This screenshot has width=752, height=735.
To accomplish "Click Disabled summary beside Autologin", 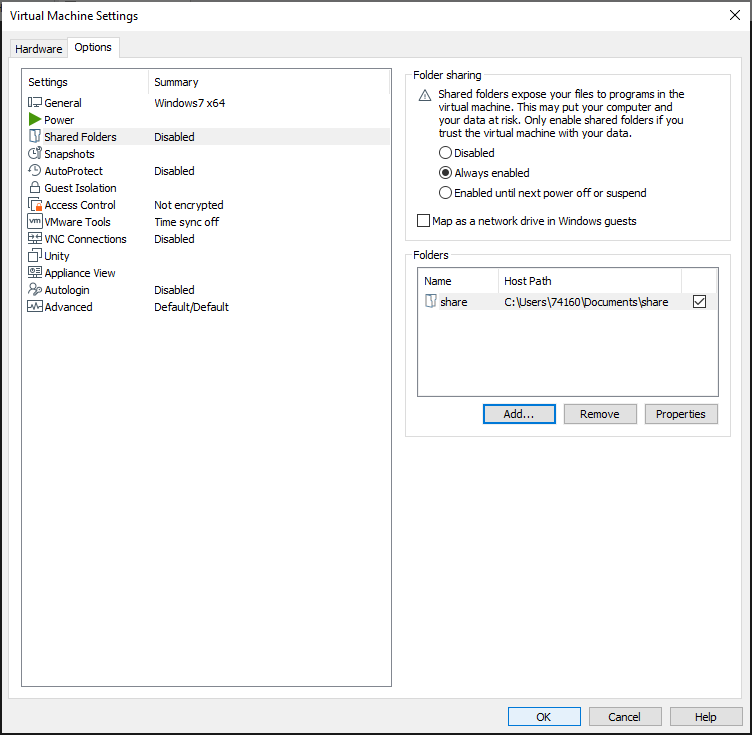I will tap(174, 290).
